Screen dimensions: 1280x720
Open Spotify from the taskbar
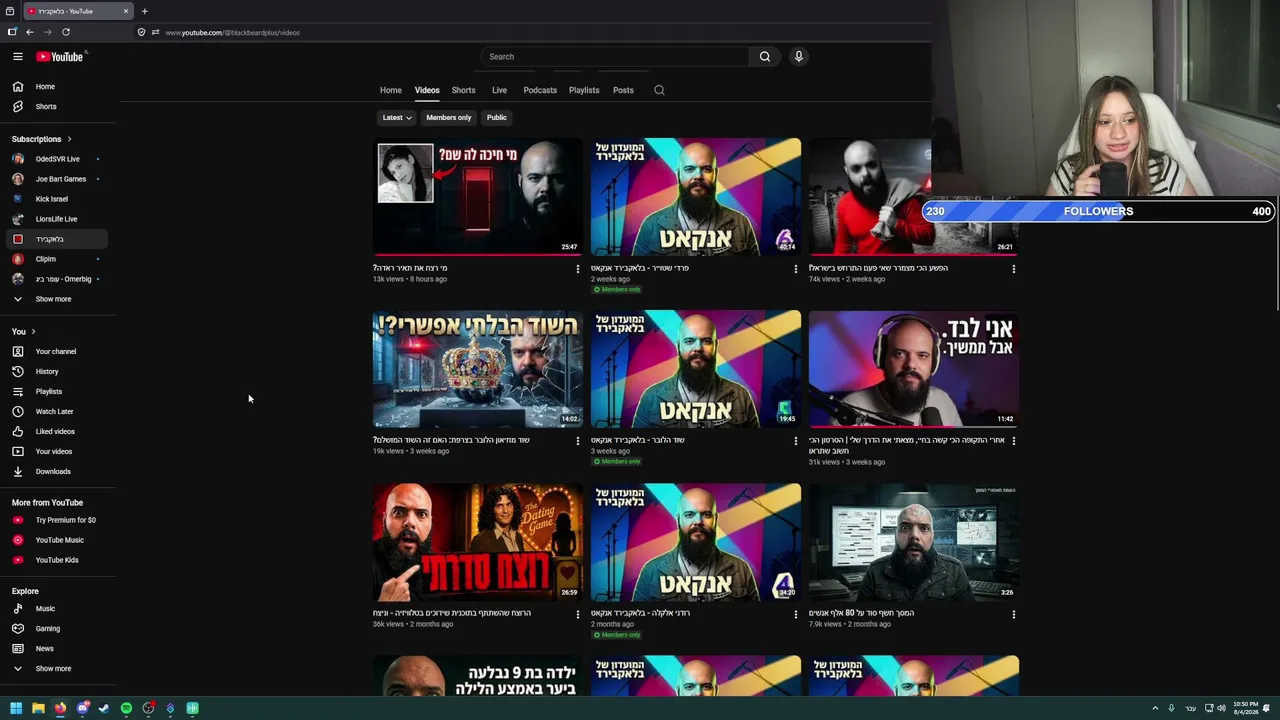click(126, 708)
